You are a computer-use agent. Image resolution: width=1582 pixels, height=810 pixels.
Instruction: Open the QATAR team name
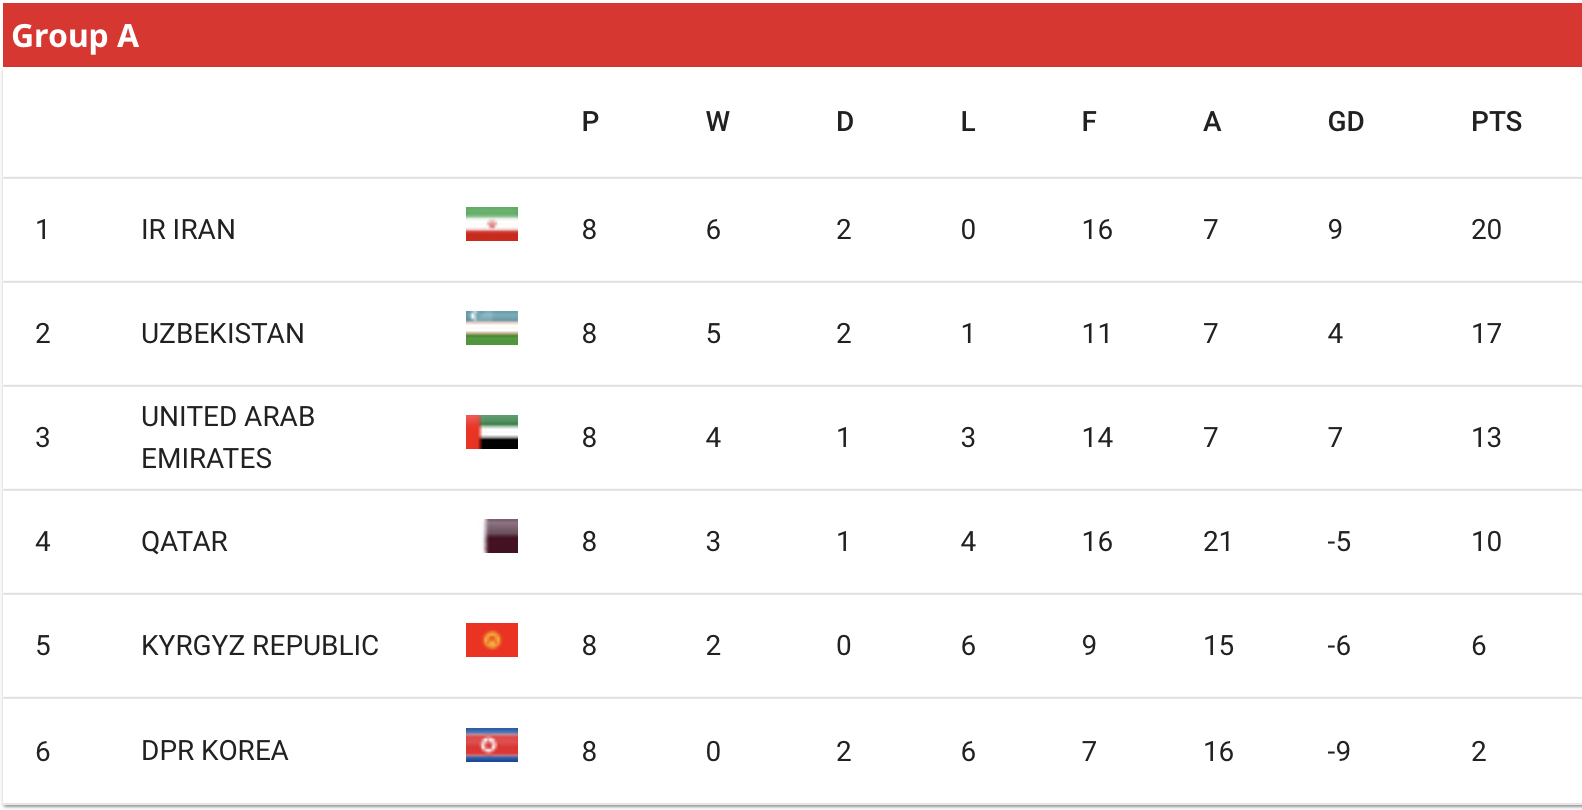(x=185, y=542)
